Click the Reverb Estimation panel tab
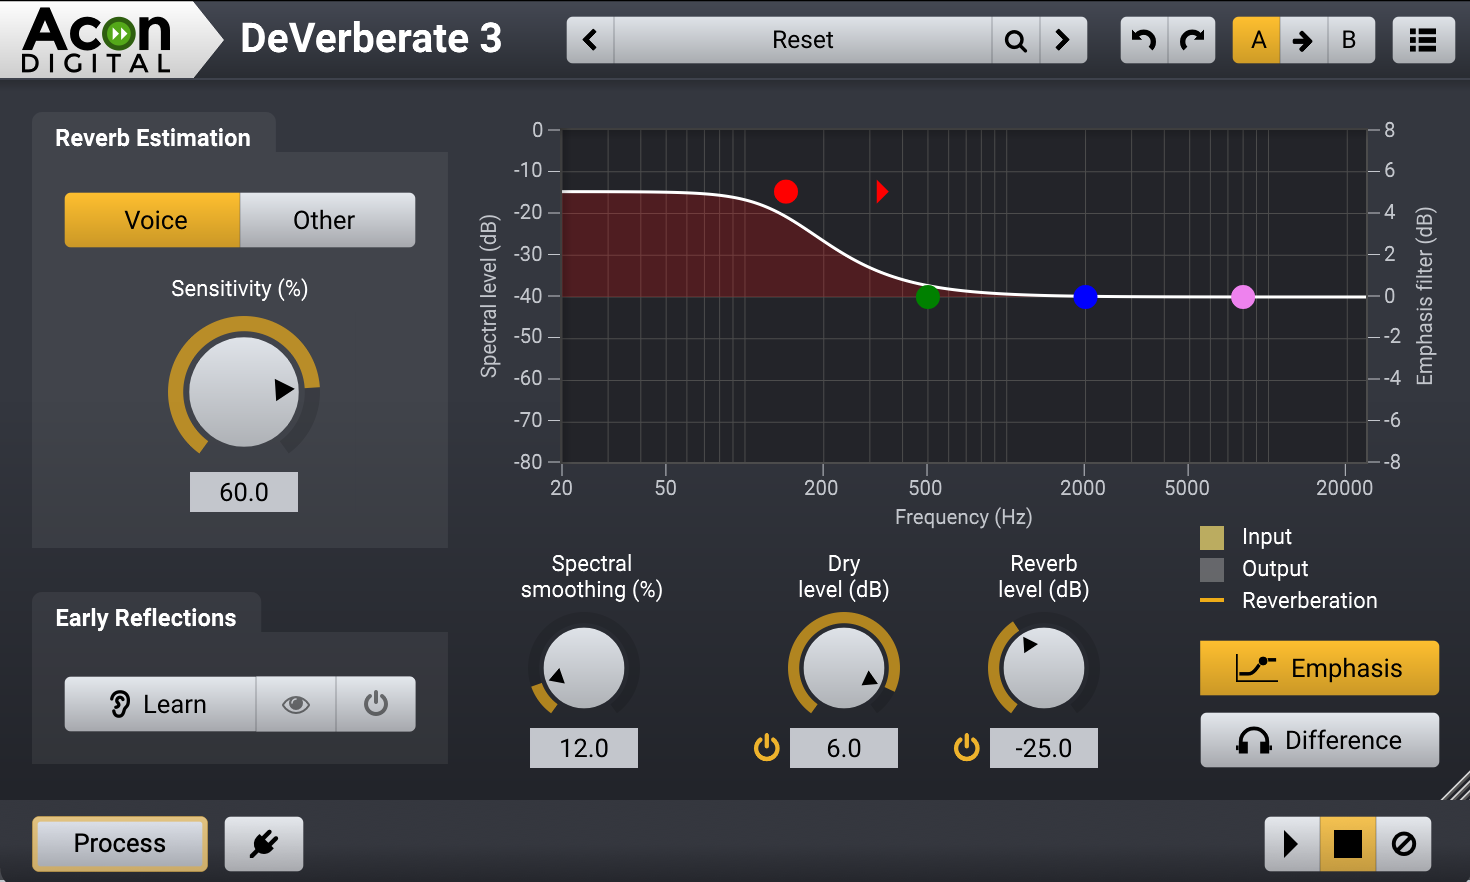The image size is (1470, 882). tap(153, 138)
